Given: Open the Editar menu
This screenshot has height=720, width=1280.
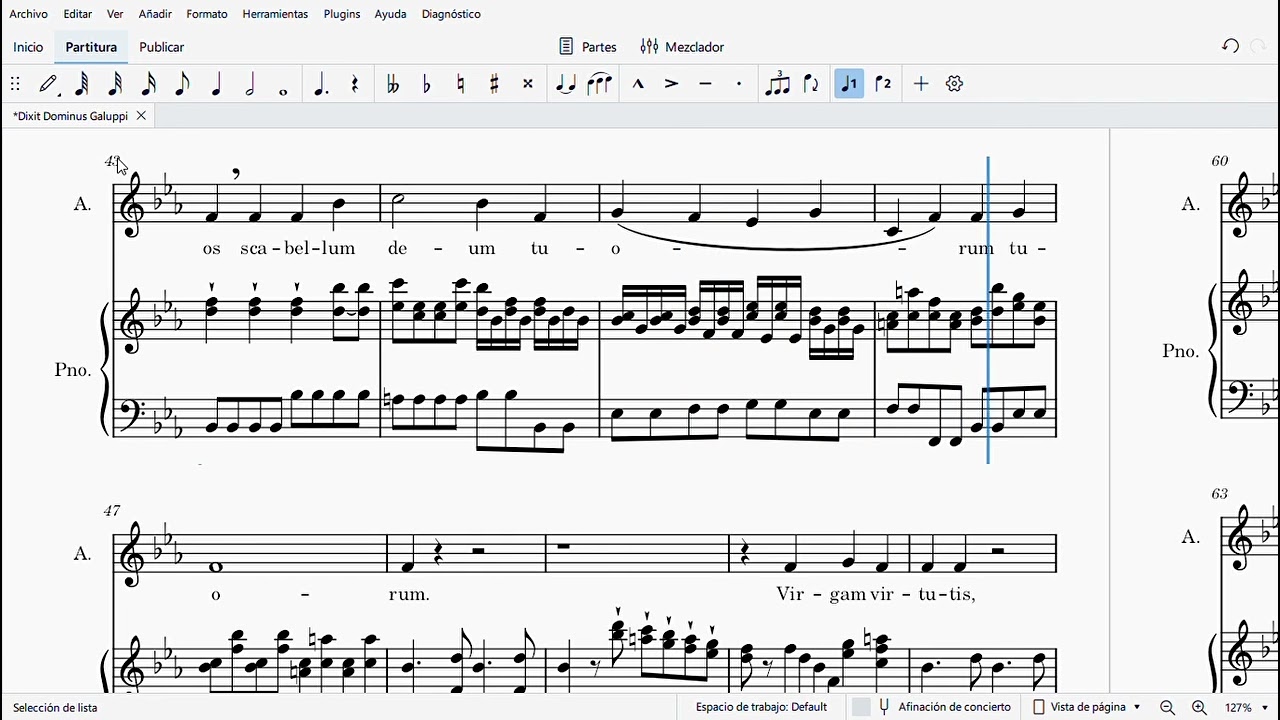Looking at the screenshot, I should (x=78, y=14).
